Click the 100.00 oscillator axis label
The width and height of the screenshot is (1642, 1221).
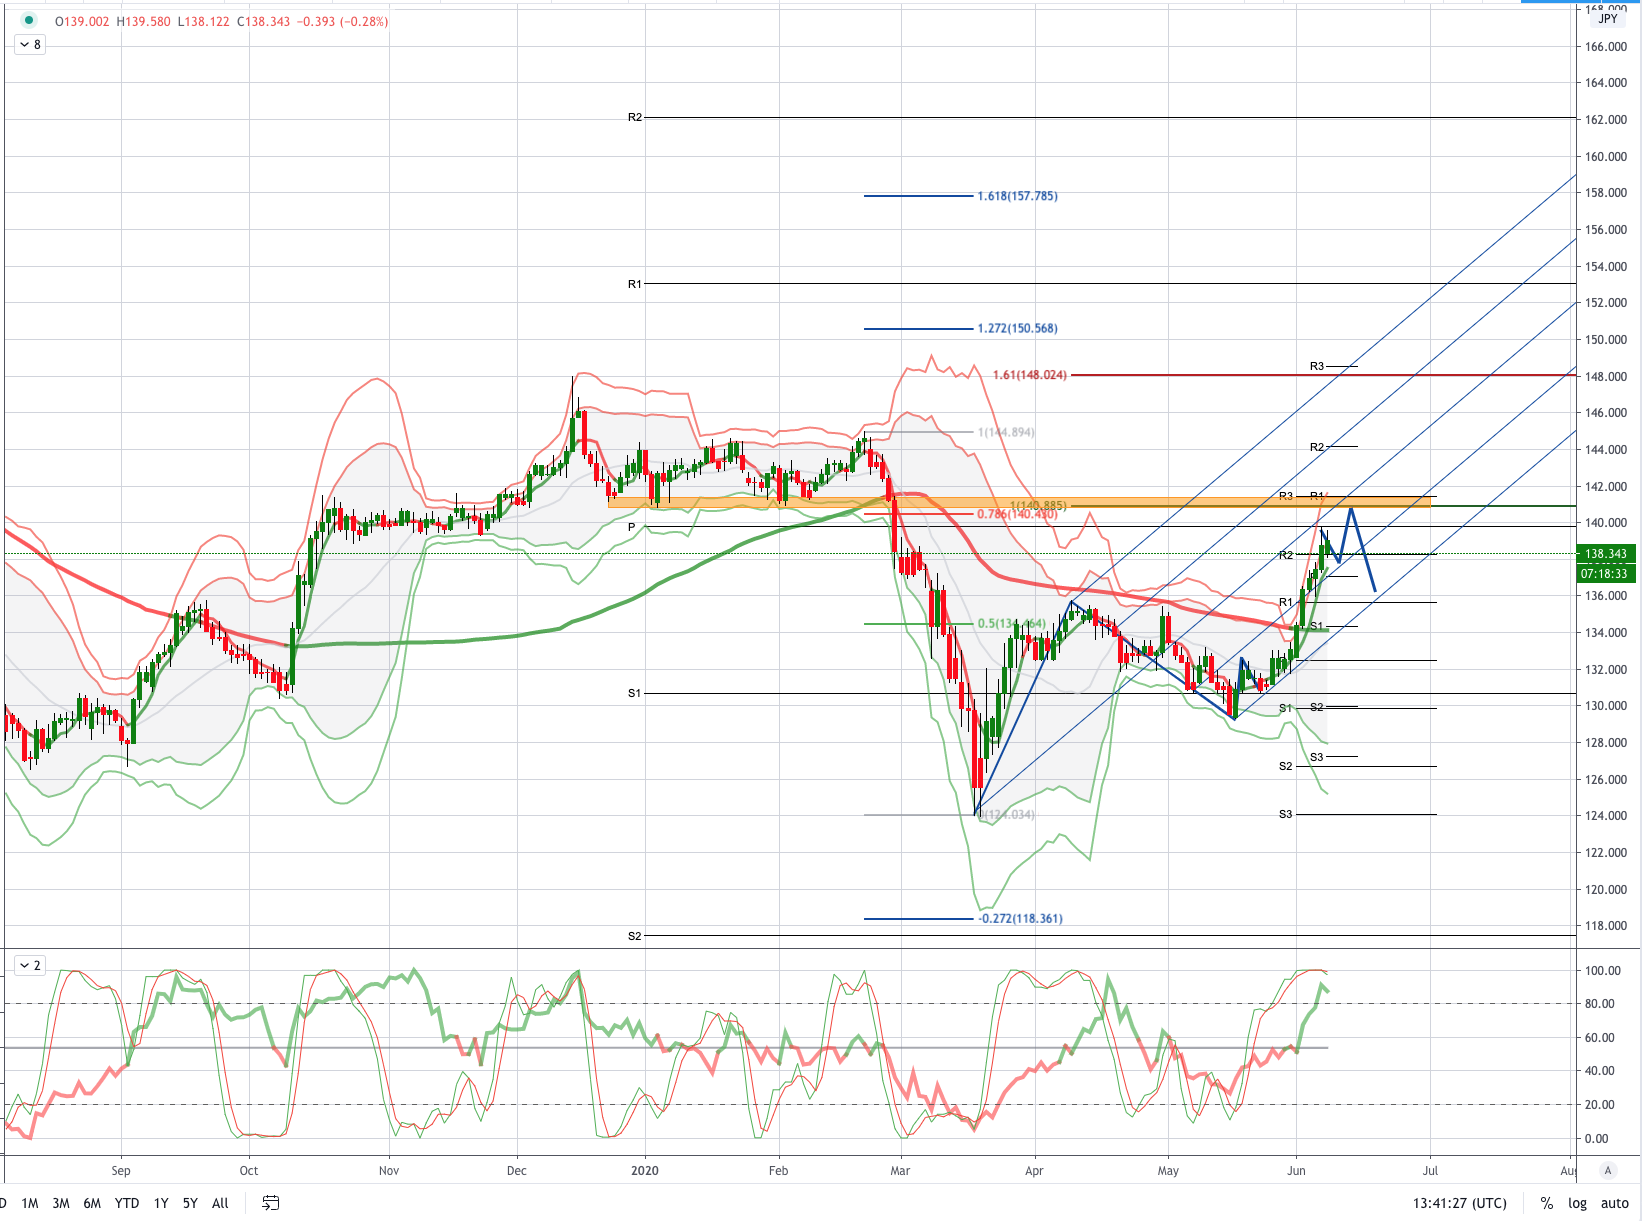click(x=1602, y=970)
